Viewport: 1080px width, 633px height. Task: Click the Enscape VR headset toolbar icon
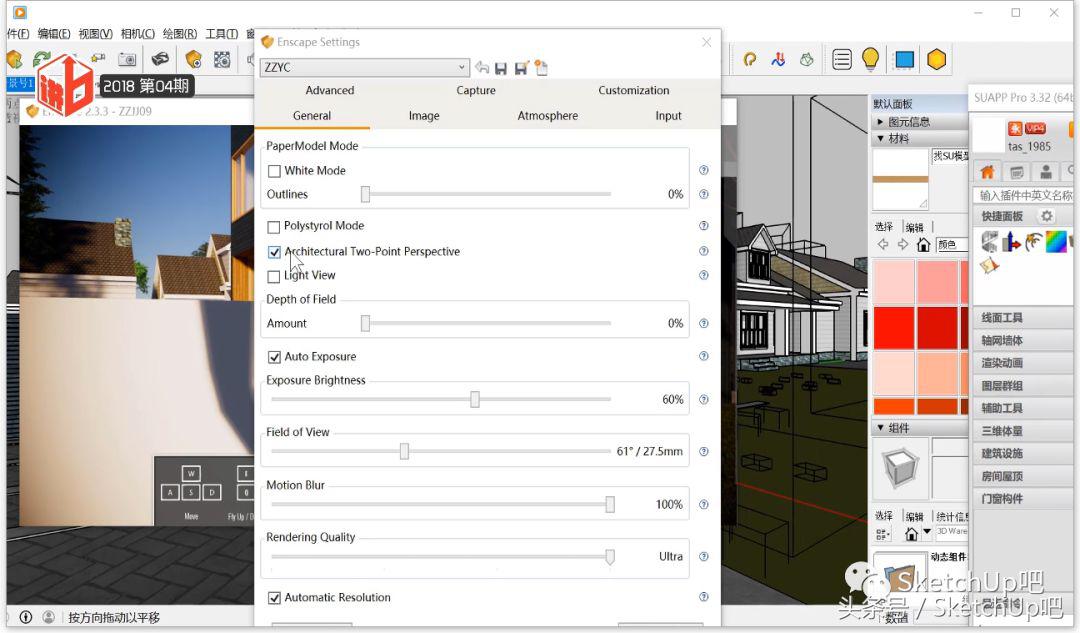(160, 60)
